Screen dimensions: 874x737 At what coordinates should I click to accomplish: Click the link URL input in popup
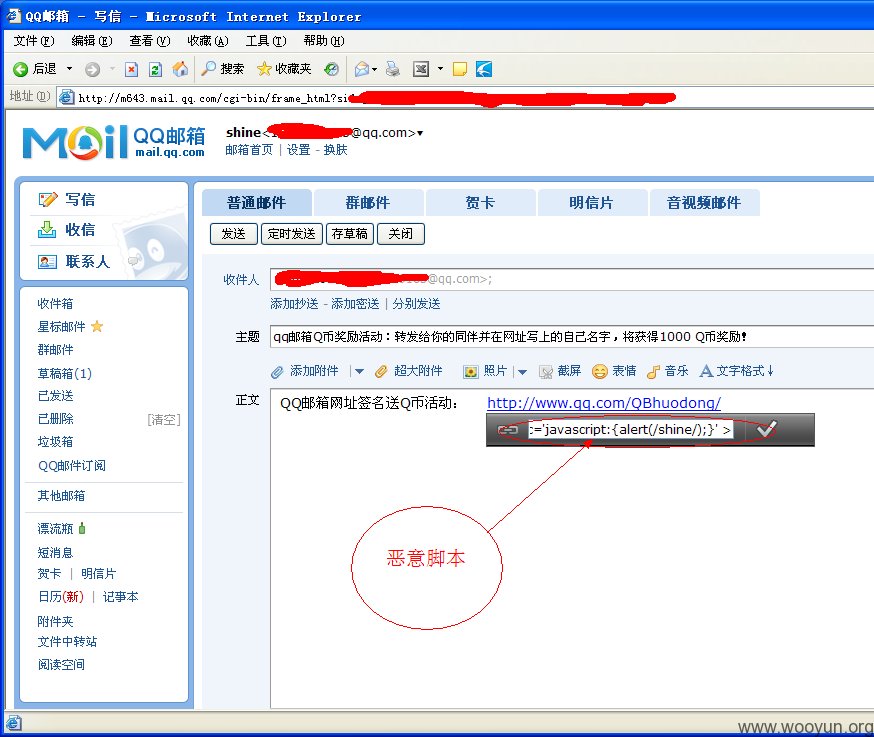coord(630,430)
